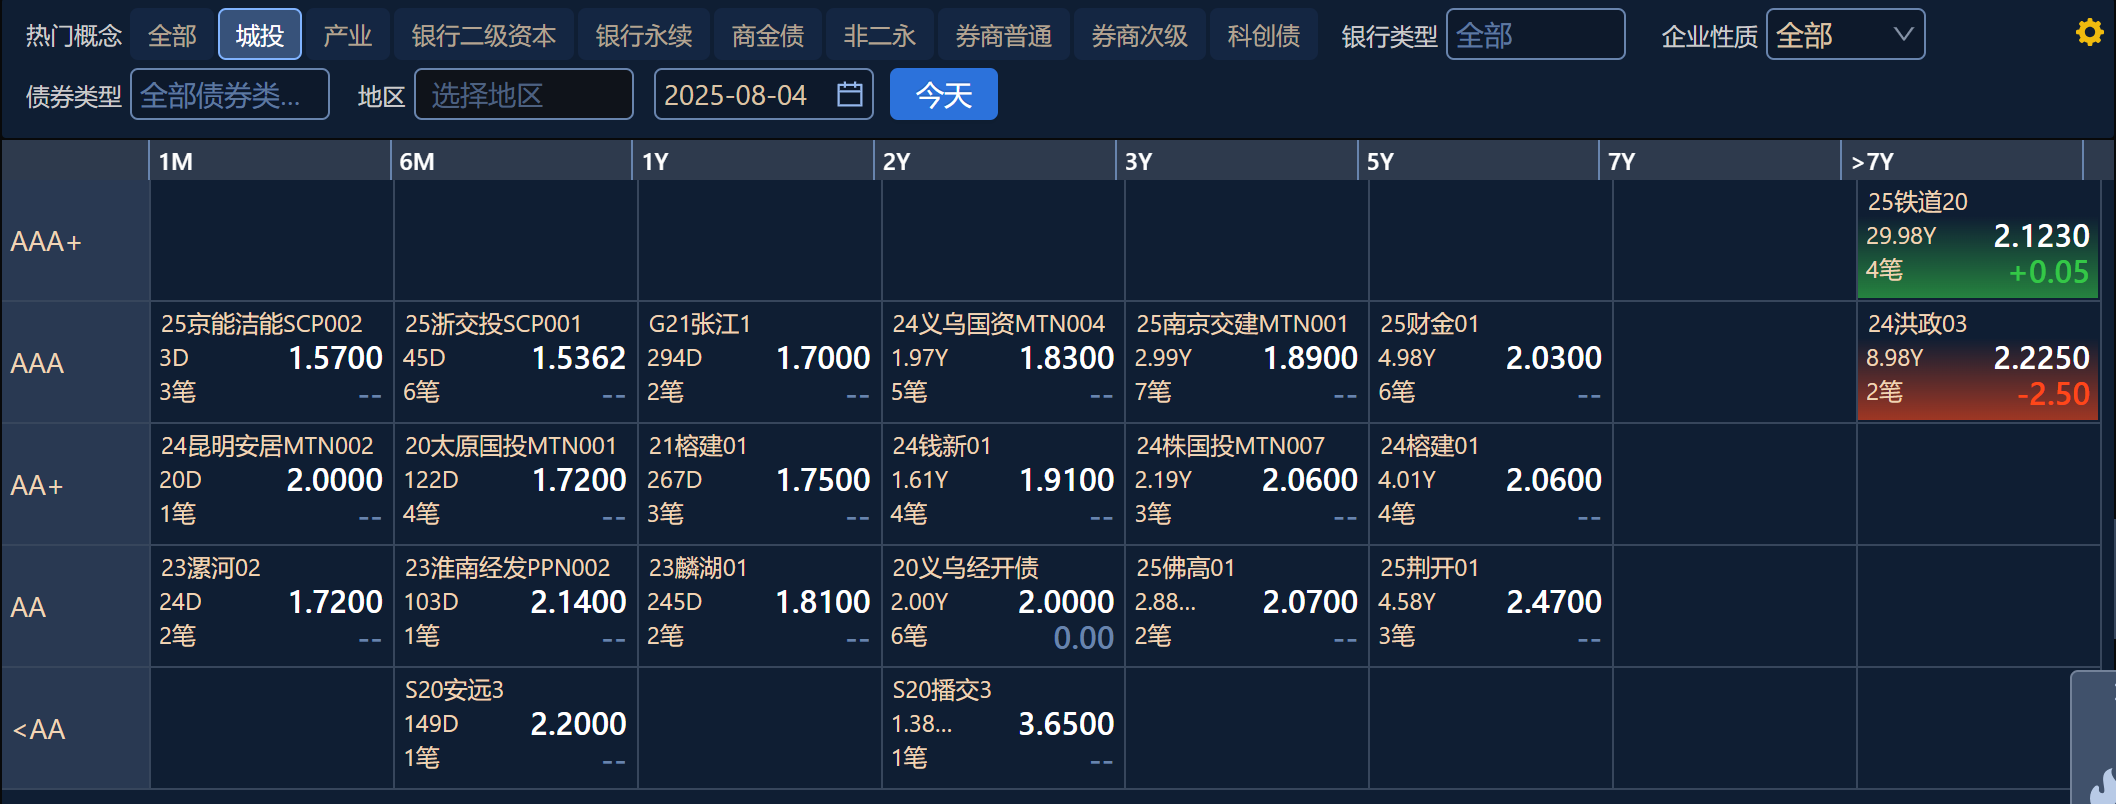Open the 24洪政03 bond cell
Screen dimensions: 2116x804
pos(1978,362)
